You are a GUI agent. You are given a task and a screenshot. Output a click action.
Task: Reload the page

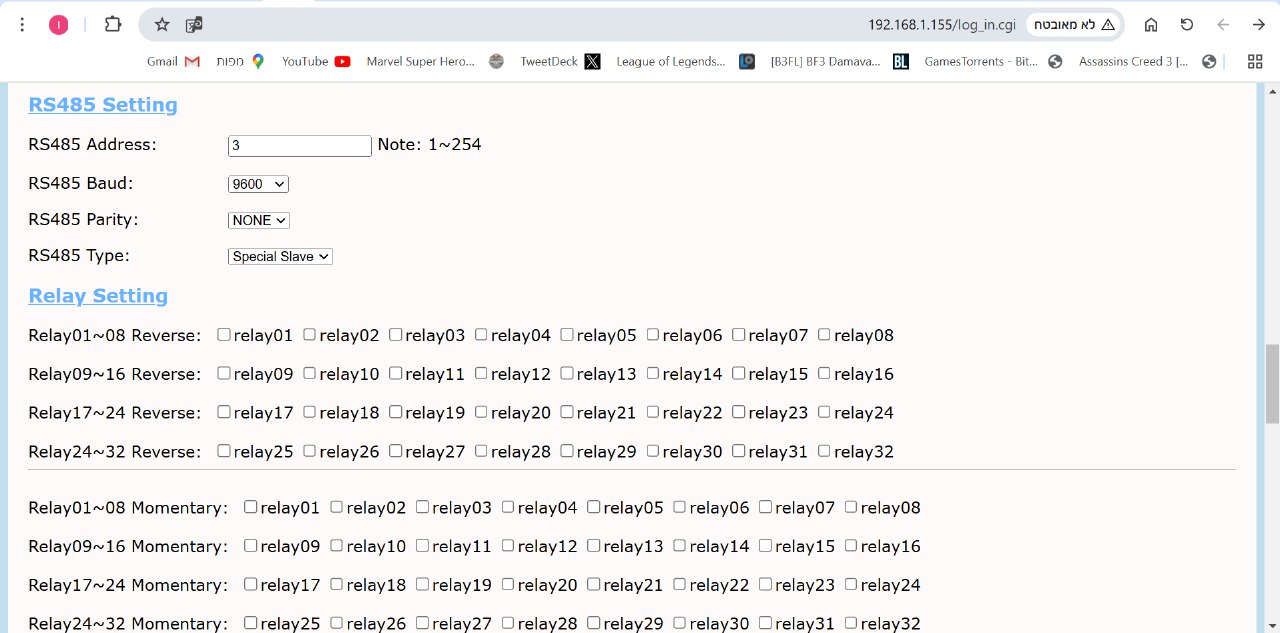coord(1187,25)
